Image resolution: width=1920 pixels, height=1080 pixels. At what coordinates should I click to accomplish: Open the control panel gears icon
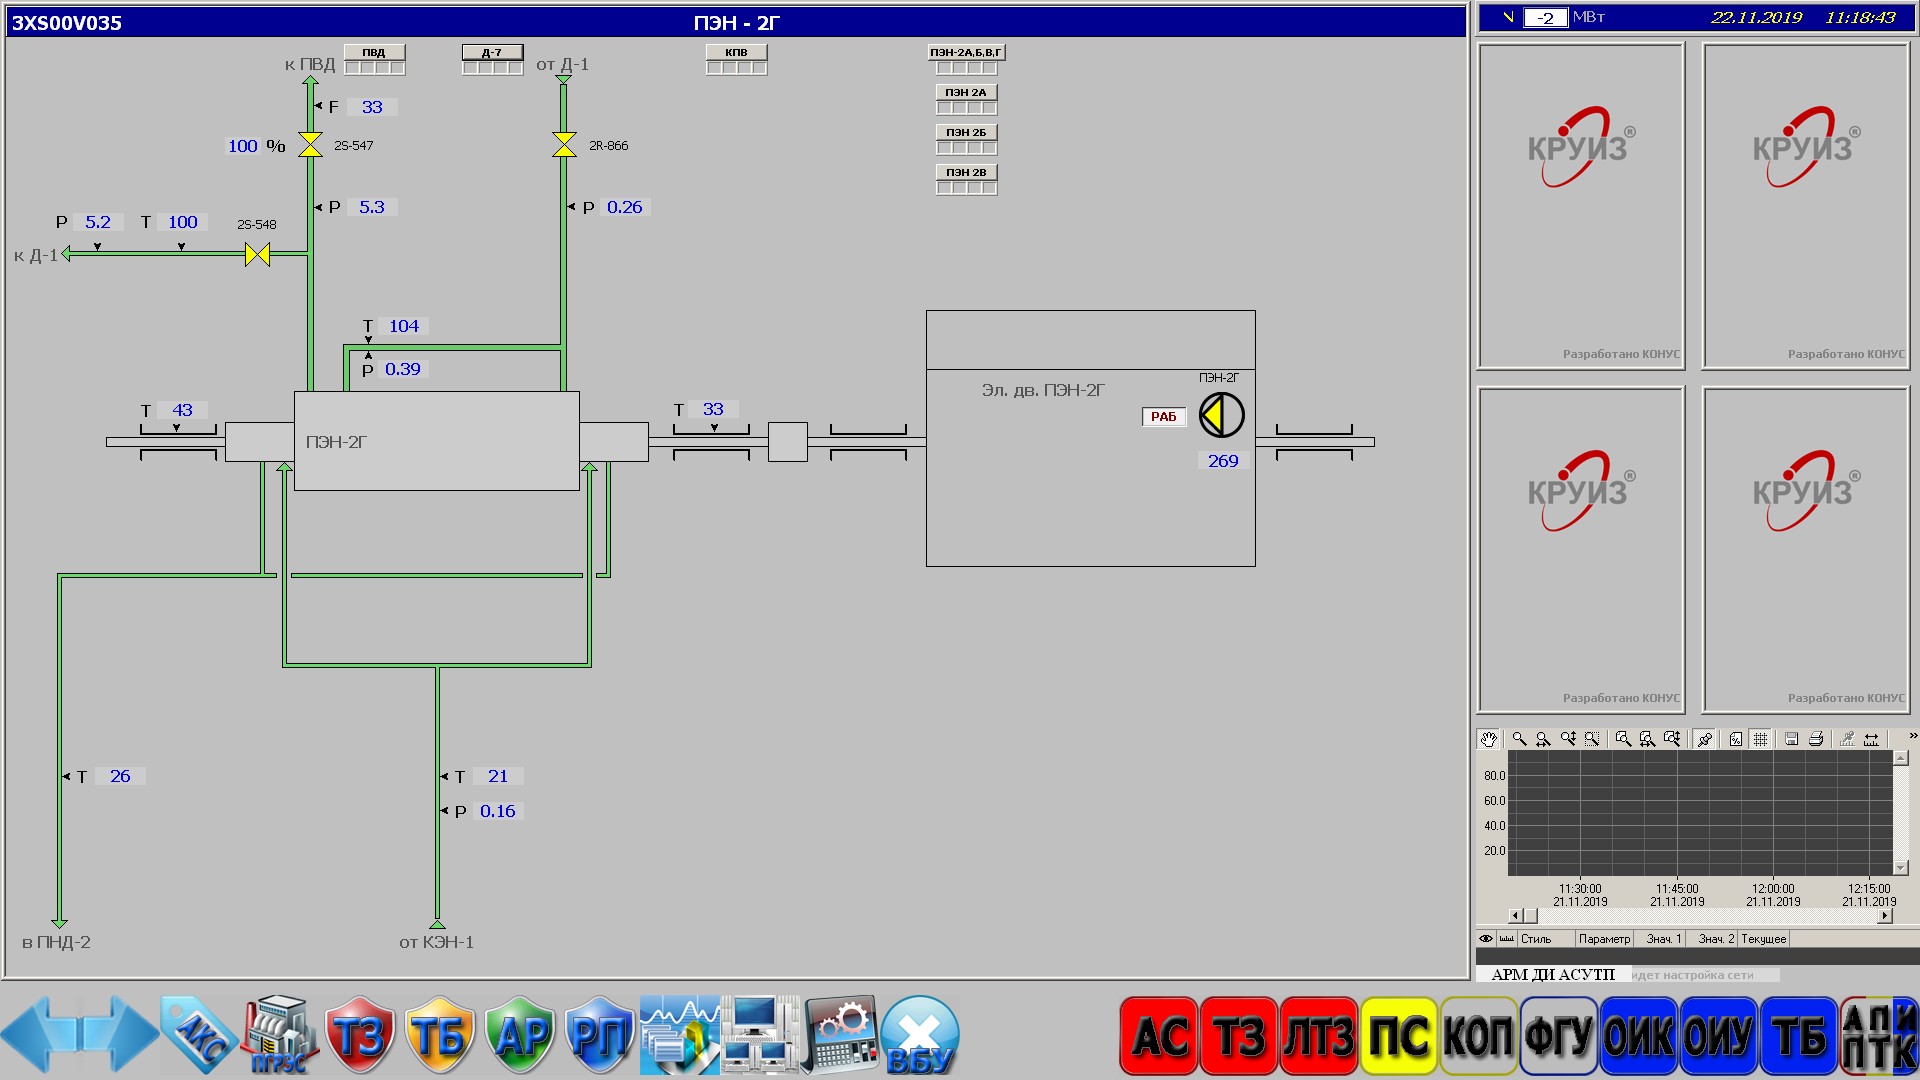point(840,1035)
